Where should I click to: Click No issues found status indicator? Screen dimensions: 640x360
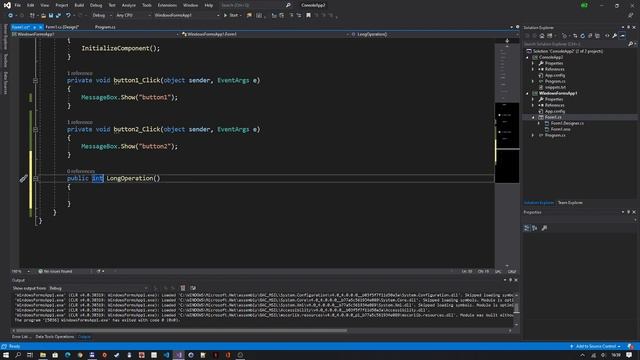click(55, 271)
